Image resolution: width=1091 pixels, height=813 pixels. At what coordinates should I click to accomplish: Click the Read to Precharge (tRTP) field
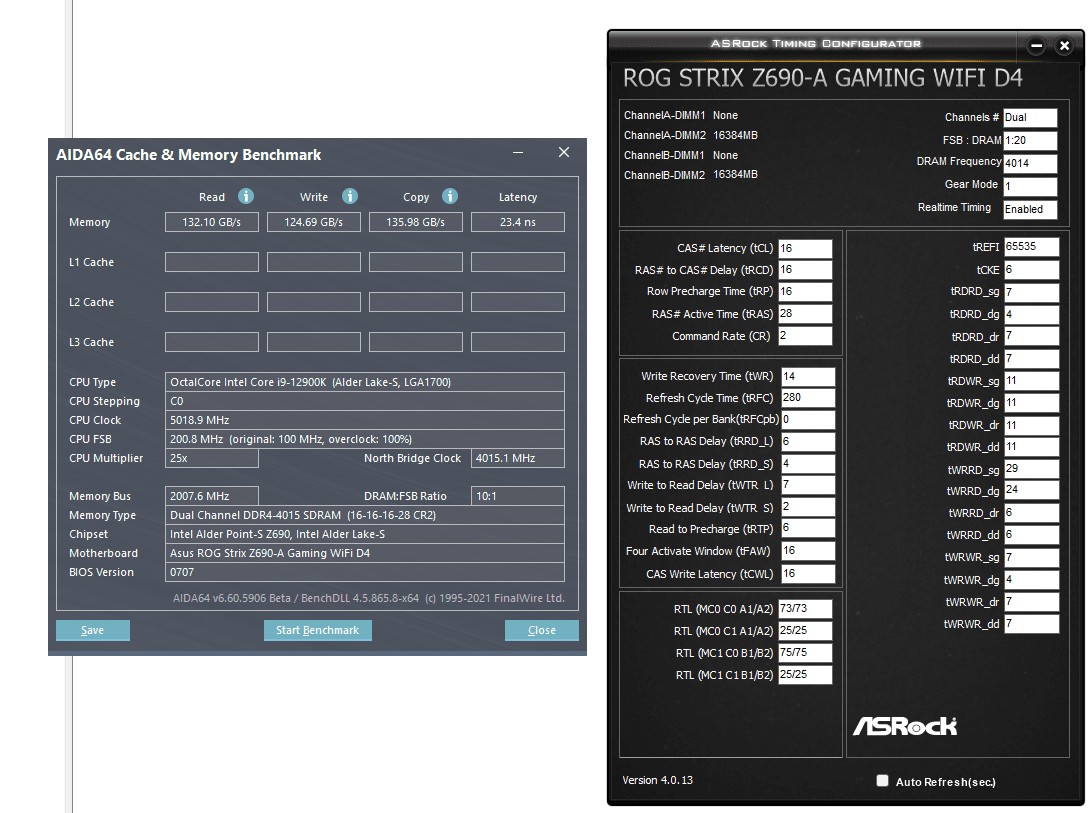point(808,529)
